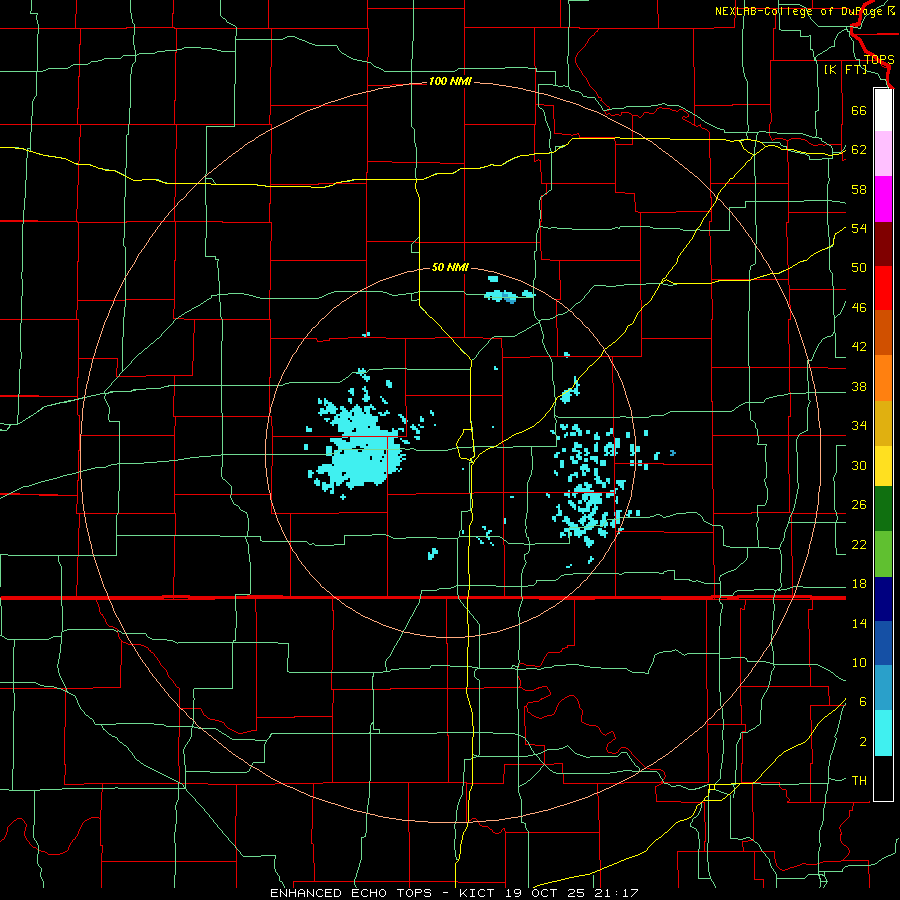Click the 10 legend value
The image size is (900, 900).
(x=859, y=662)
